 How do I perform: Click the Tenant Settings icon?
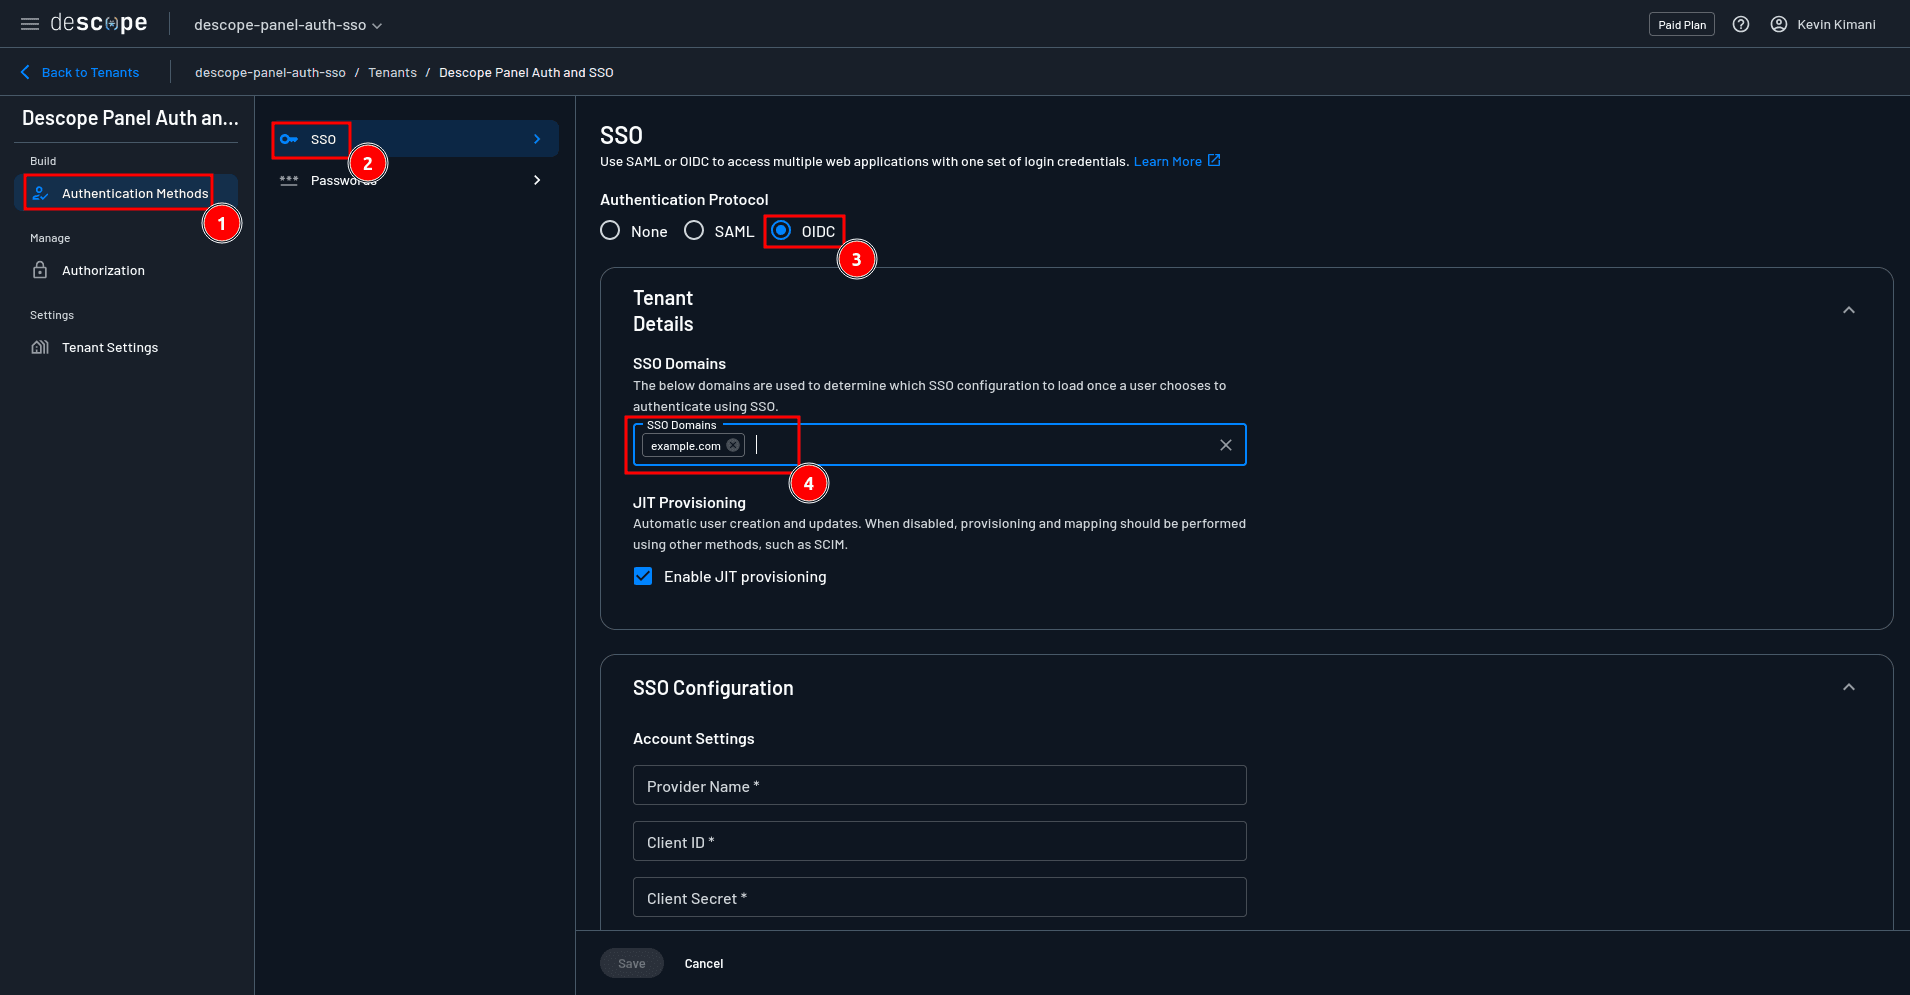[40, 346]
